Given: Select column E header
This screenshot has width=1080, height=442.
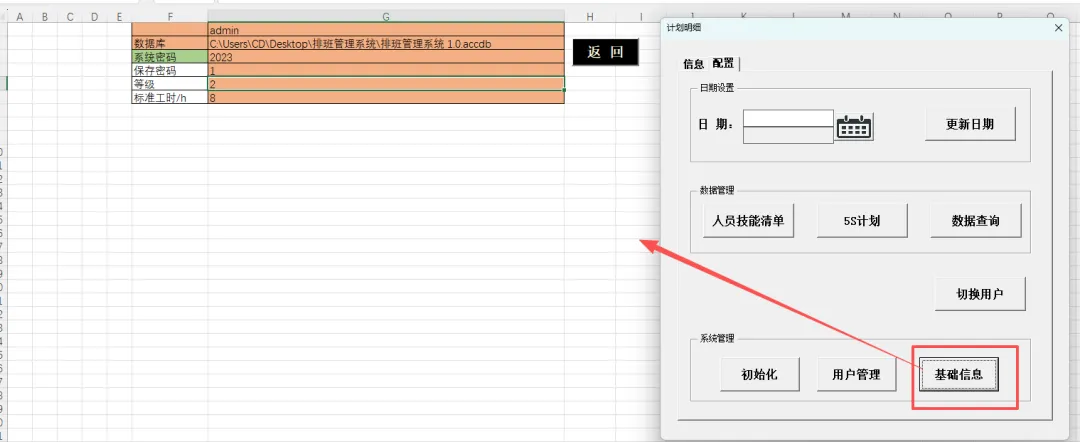Looking at the screenshot, I should [x=119, y=16].
